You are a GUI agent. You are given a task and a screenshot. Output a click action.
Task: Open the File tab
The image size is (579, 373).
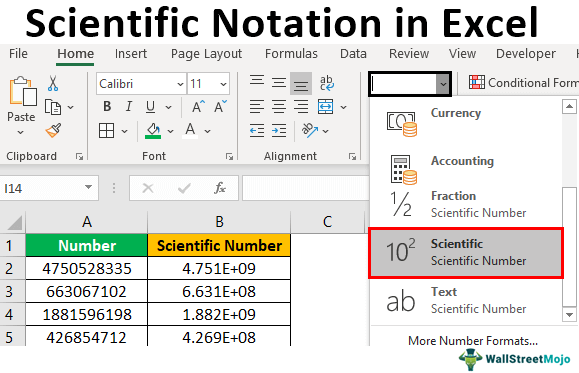pos(18,54)
